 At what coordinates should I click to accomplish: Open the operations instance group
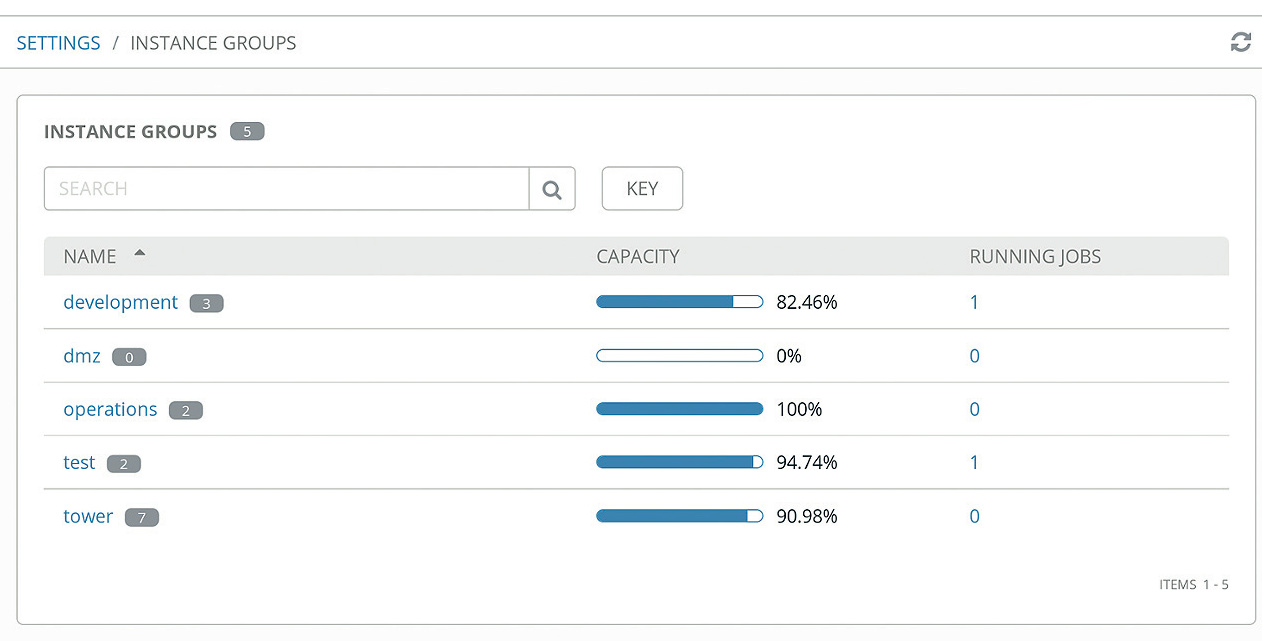coord(110,409)
